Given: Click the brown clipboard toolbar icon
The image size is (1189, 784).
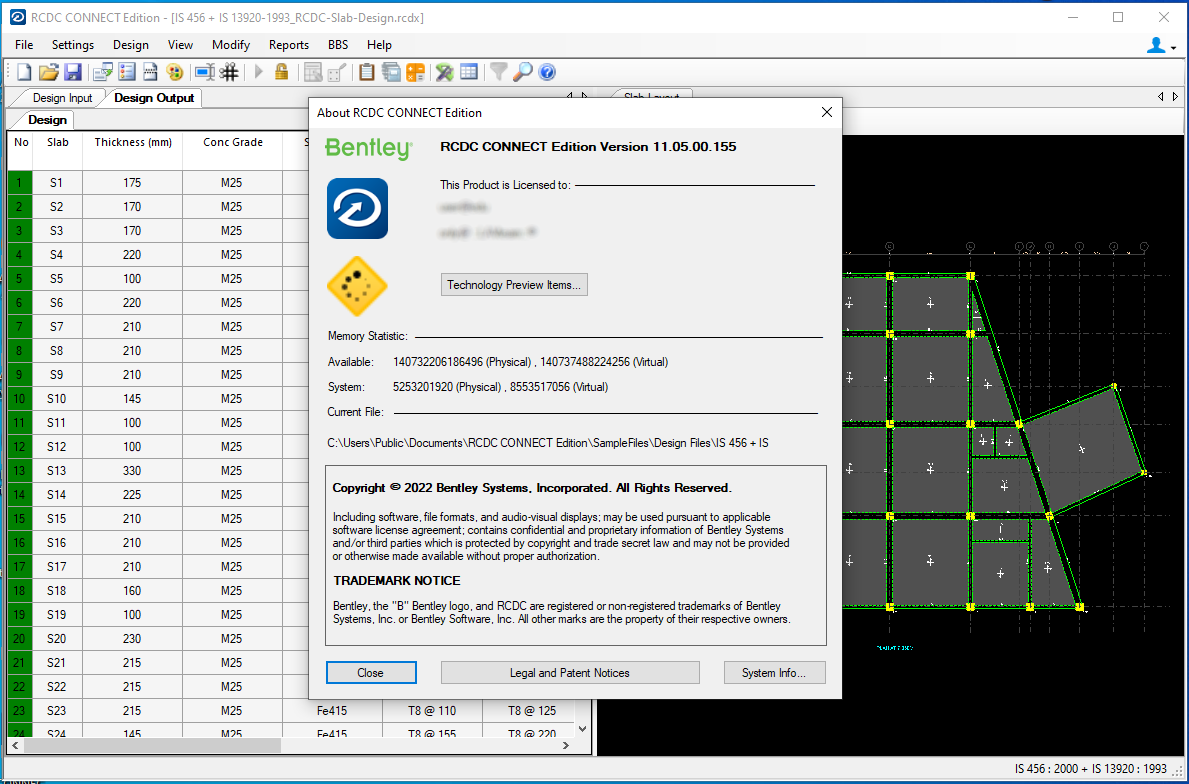Looking at the screenshot, I should click(x=367, y=72).
